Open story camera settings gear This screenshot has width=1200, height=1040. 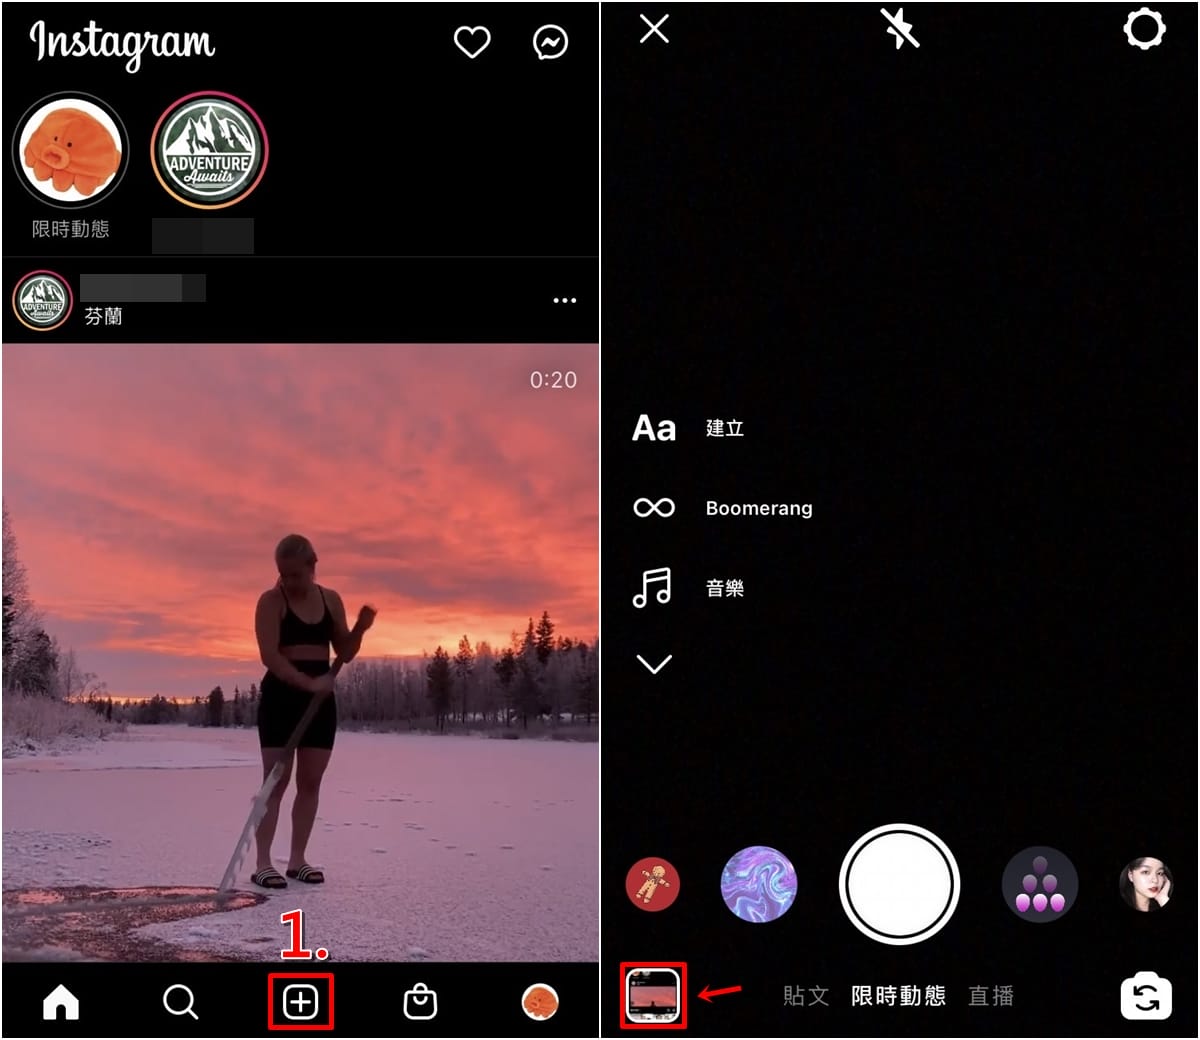[x=1145, y=29]
